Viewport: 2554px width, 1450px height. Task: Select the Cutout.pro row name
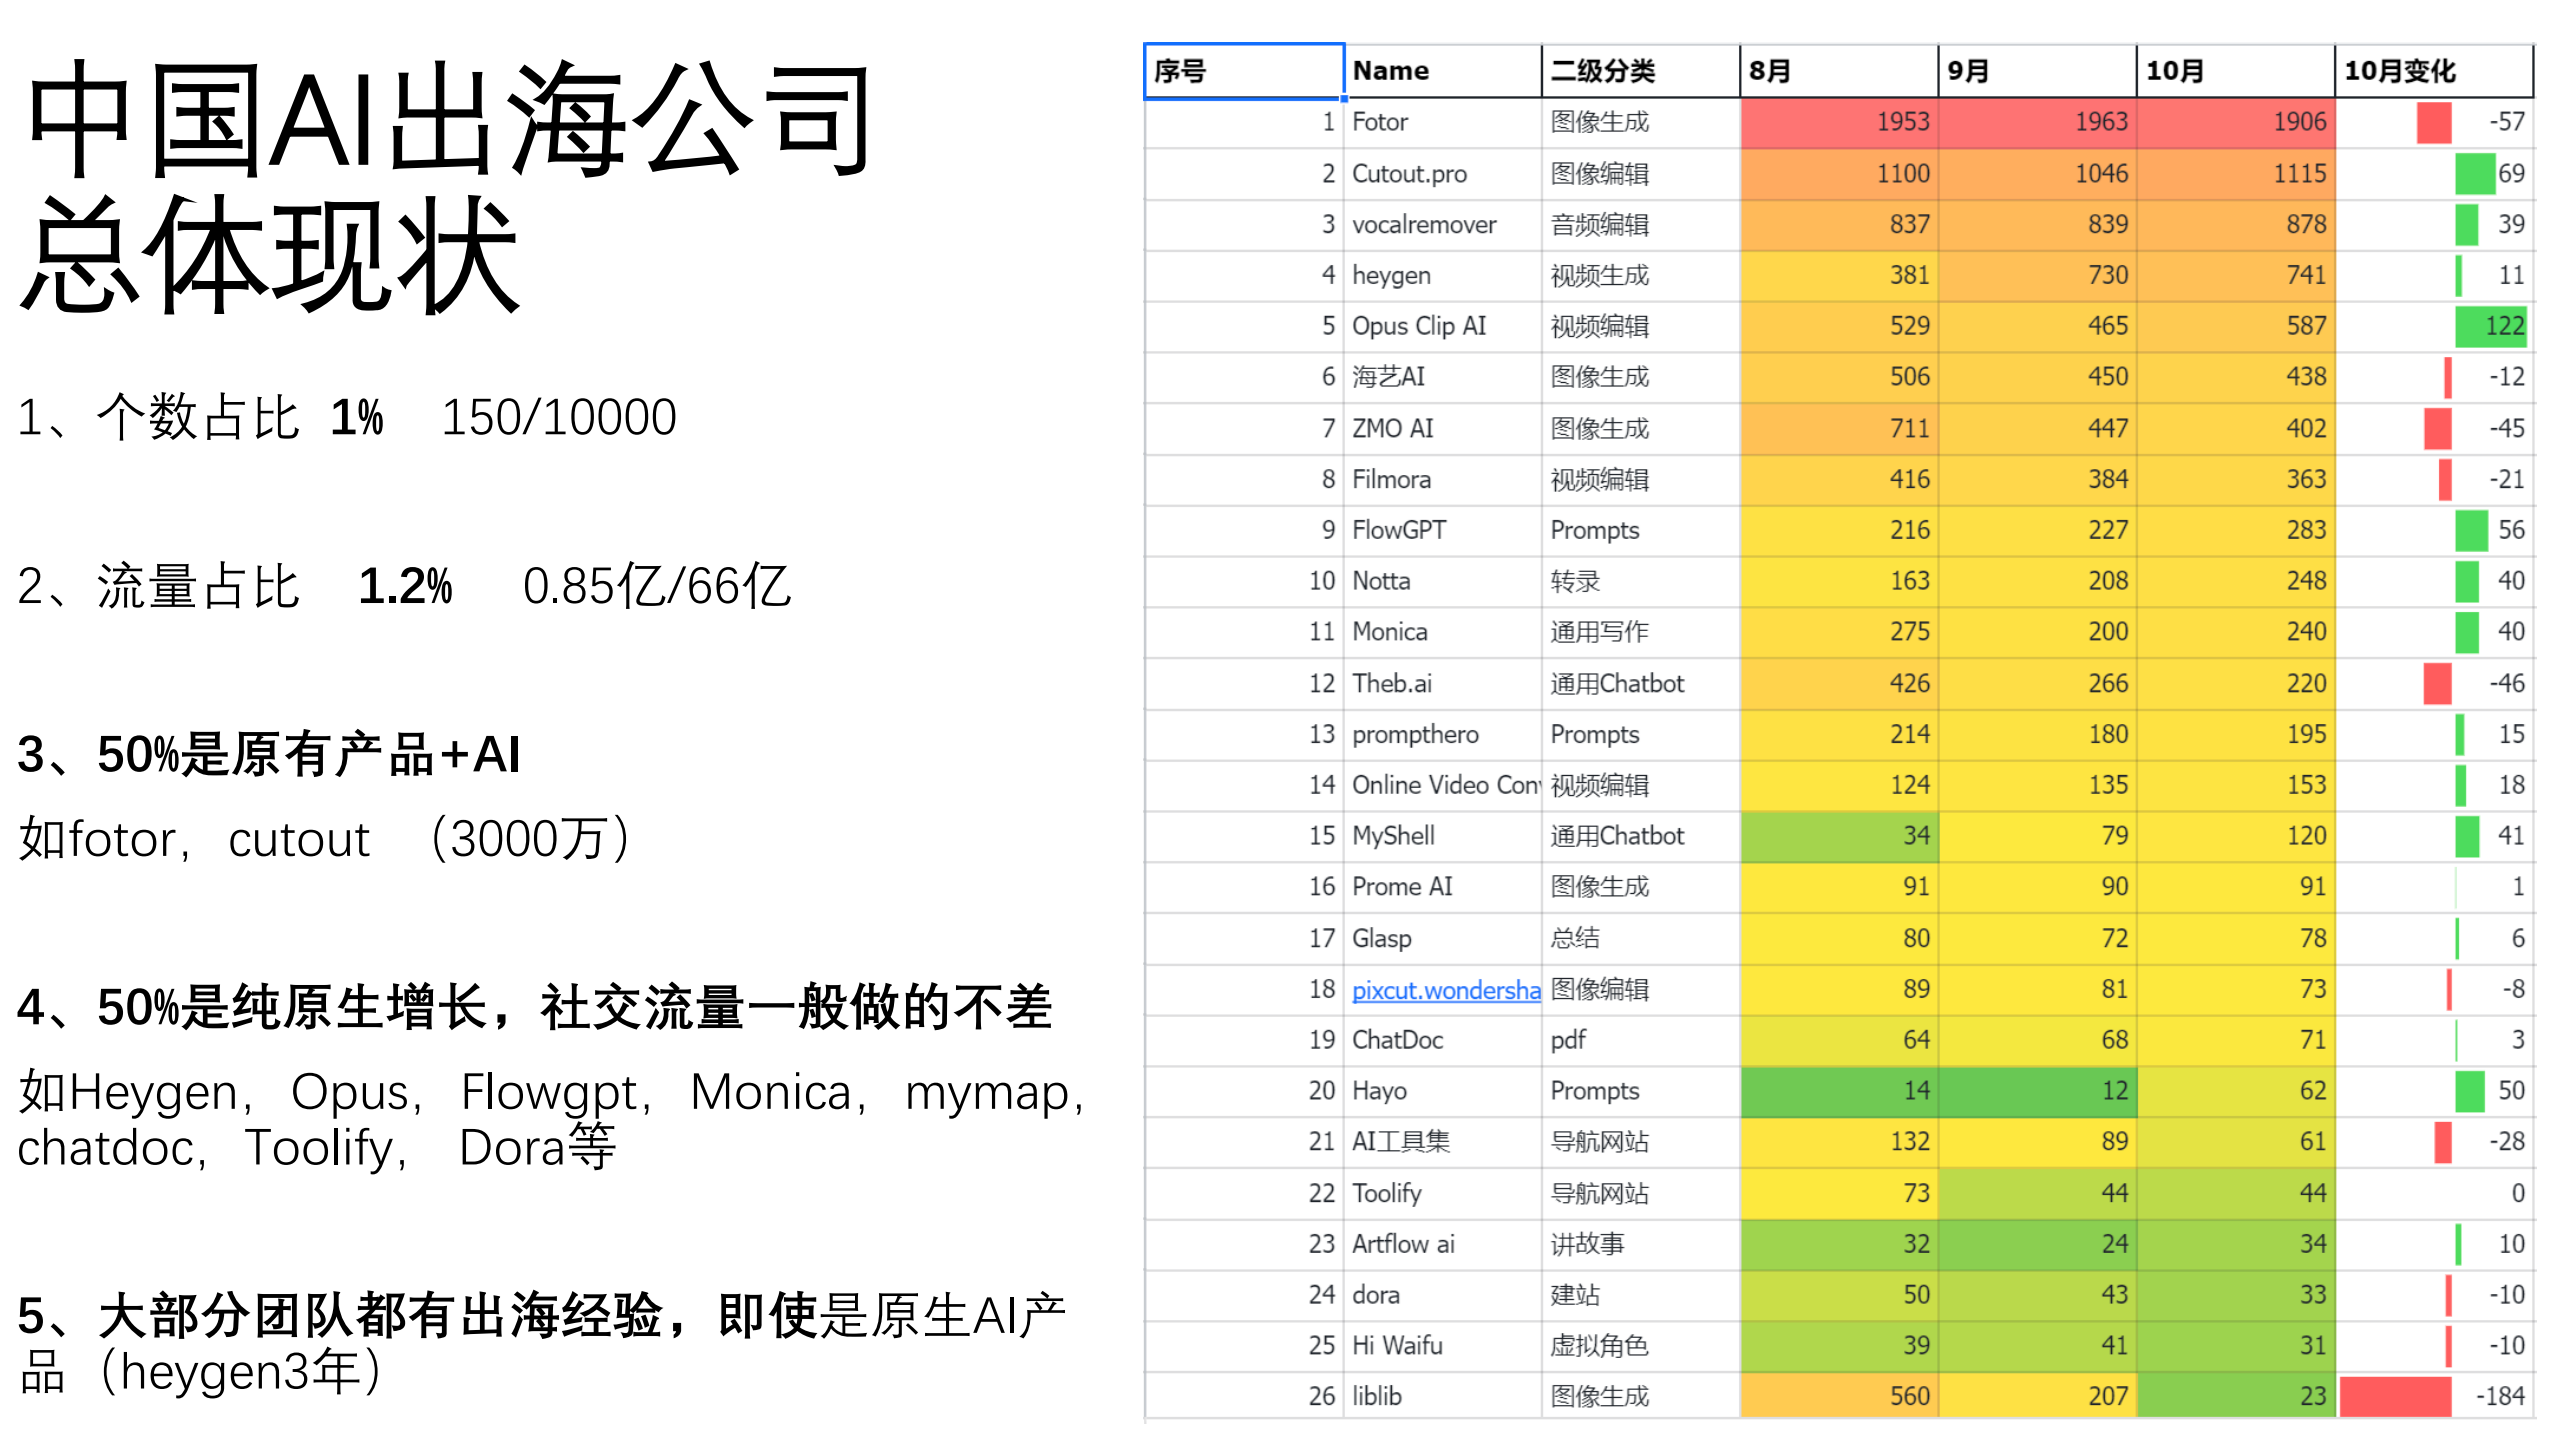[x=1410, y=173]
